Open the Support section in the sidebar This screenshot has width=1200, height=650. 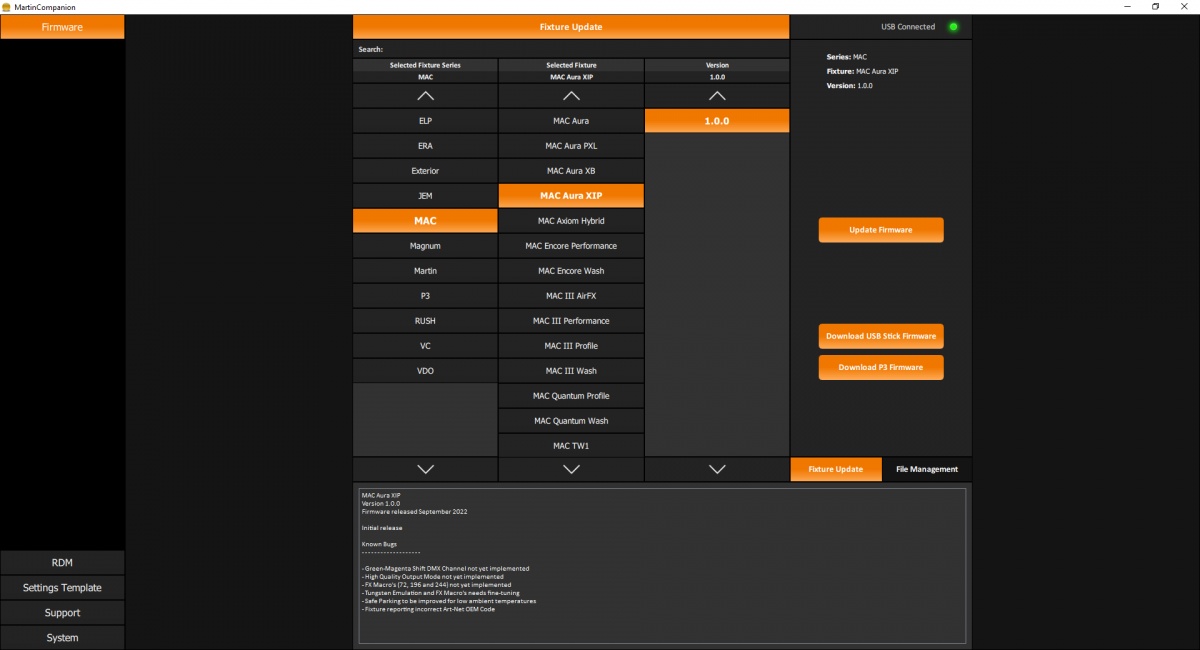(x=62, y=612)
